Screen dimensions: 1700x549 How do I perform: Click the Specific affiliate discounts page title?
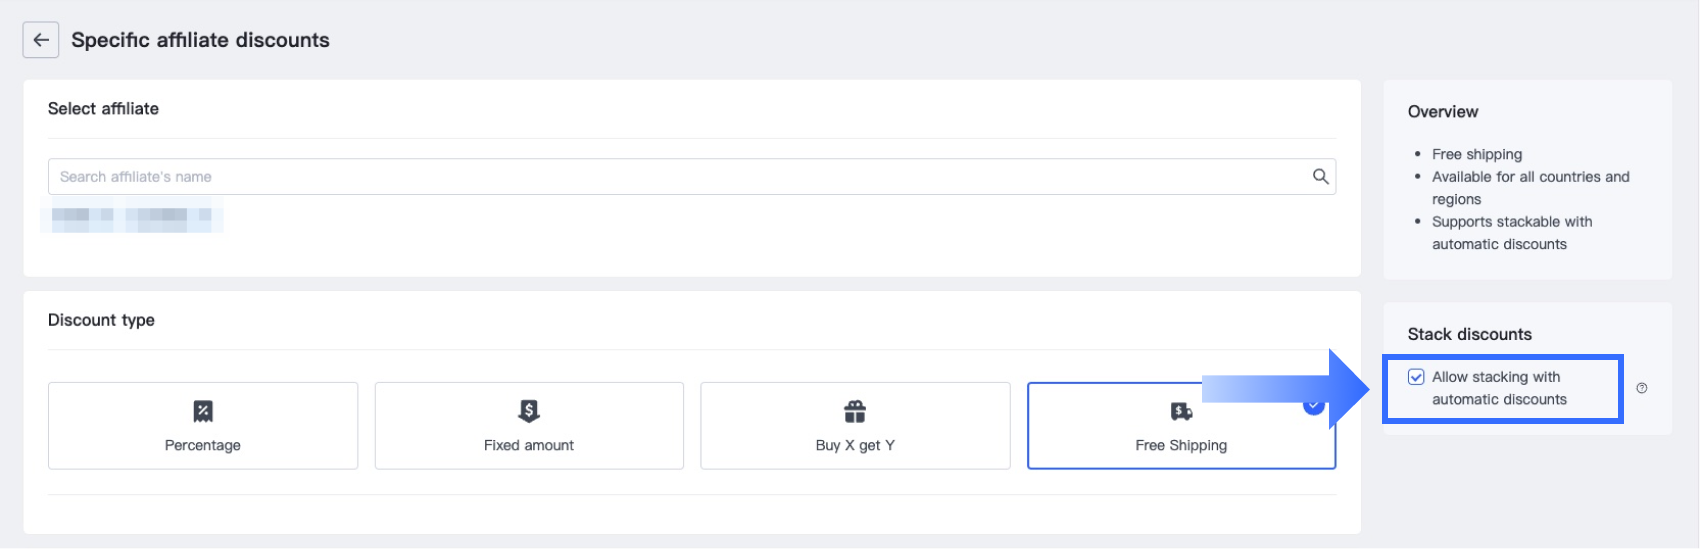200,40
